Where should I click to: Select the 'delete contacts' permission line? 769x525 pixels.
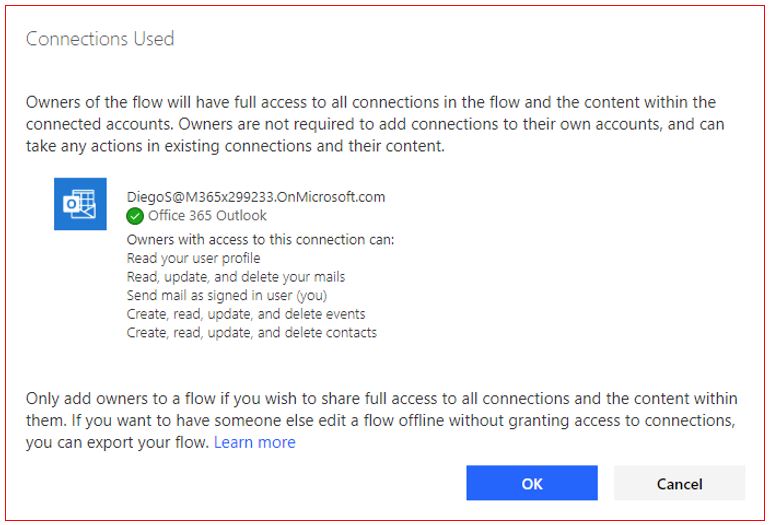pos(252,333)
